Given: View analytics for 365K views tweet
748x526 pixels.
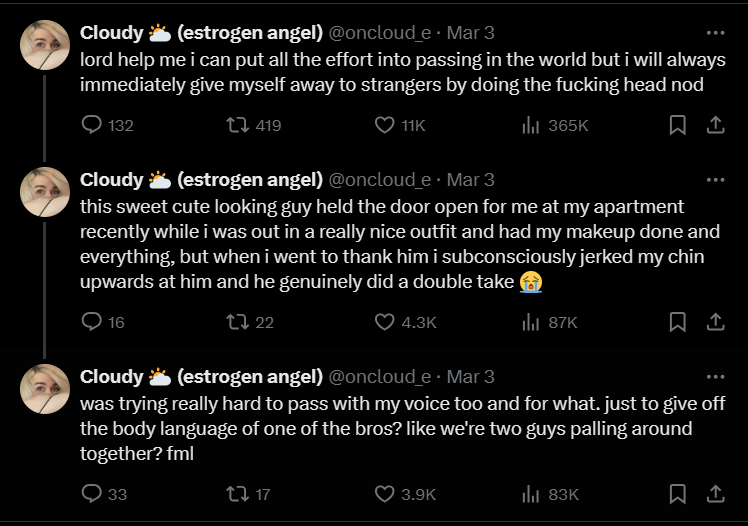Looking at the screenshot, I should point(531,125).
